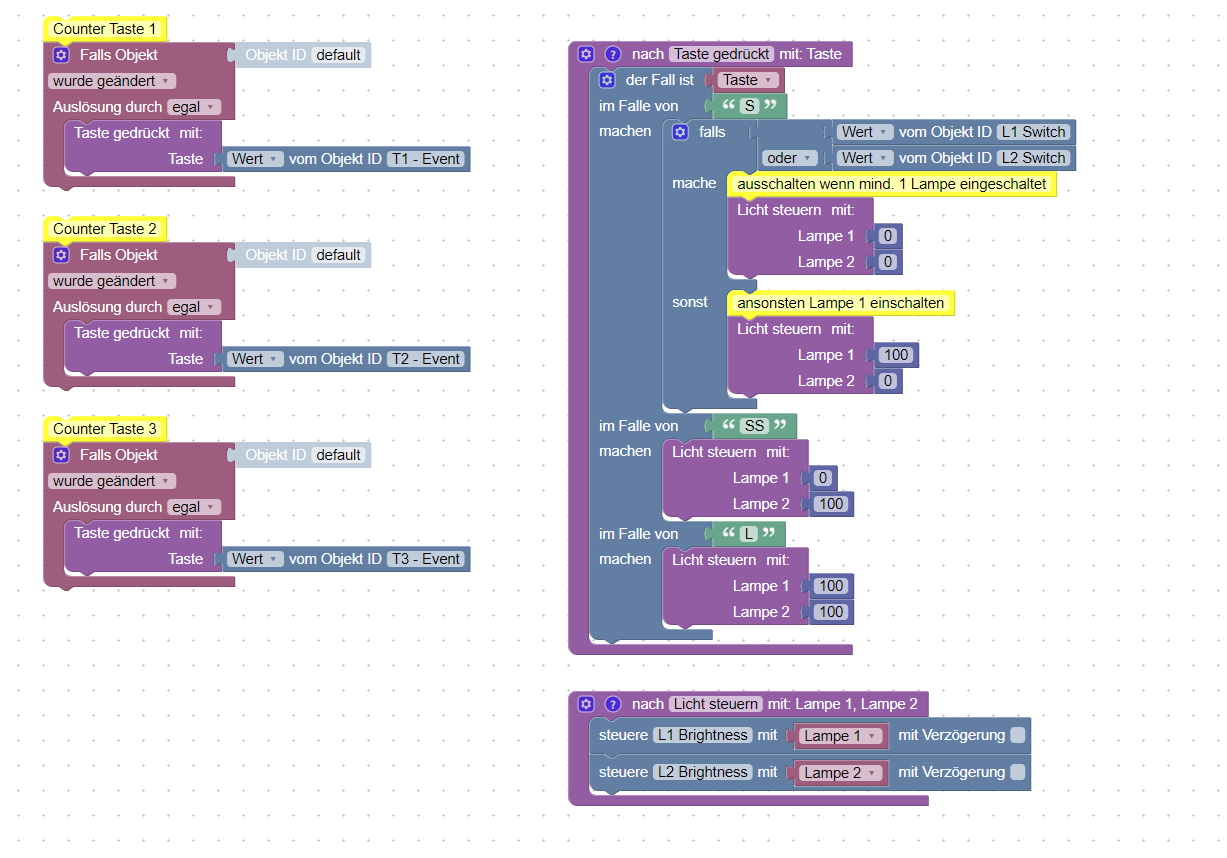
Task: Click 'L1 Switch' object ID field
Action: (1034, 132)
